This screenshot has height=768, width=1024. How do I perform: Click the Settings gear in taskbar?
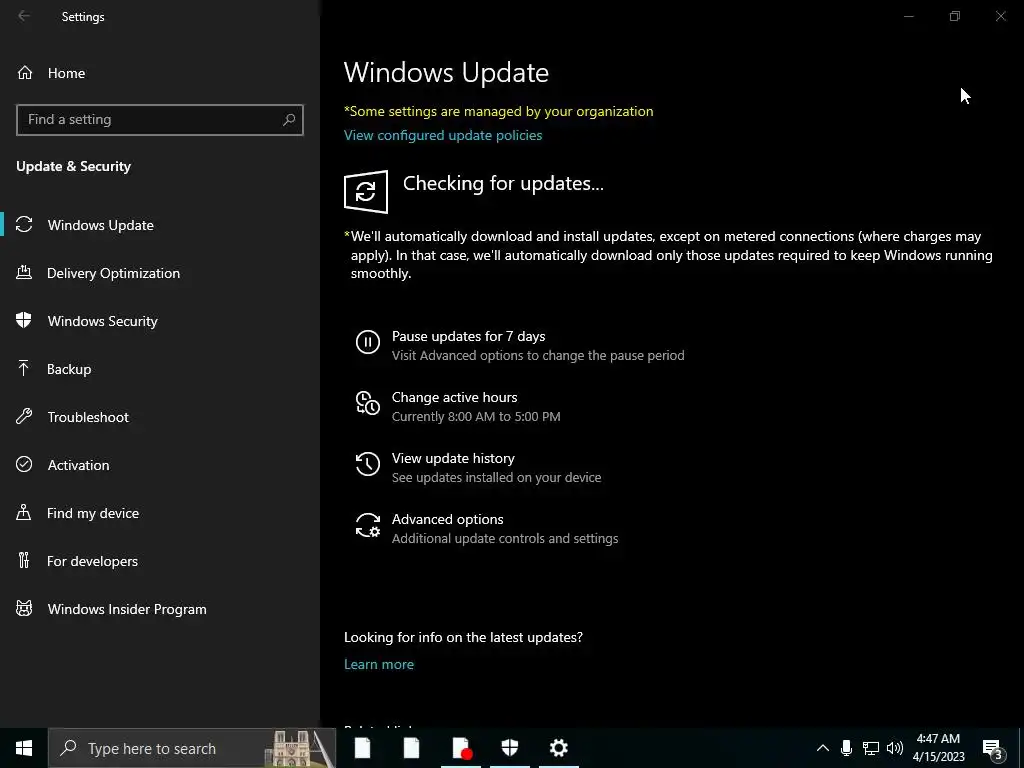pos(558,748)
